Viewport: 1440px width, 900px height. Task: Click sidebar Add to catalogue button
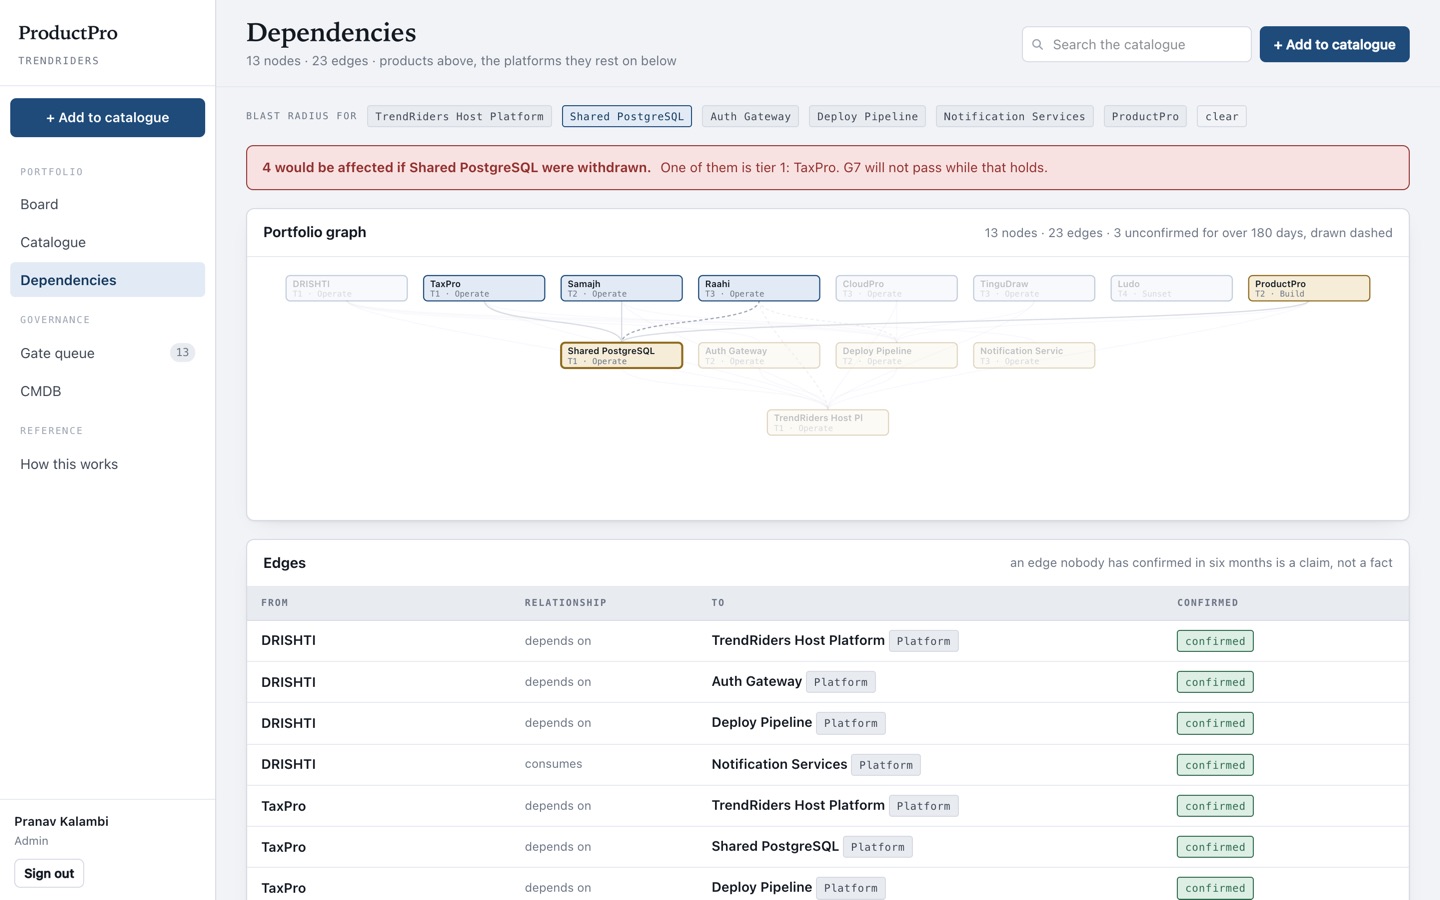tap(107, 117)
